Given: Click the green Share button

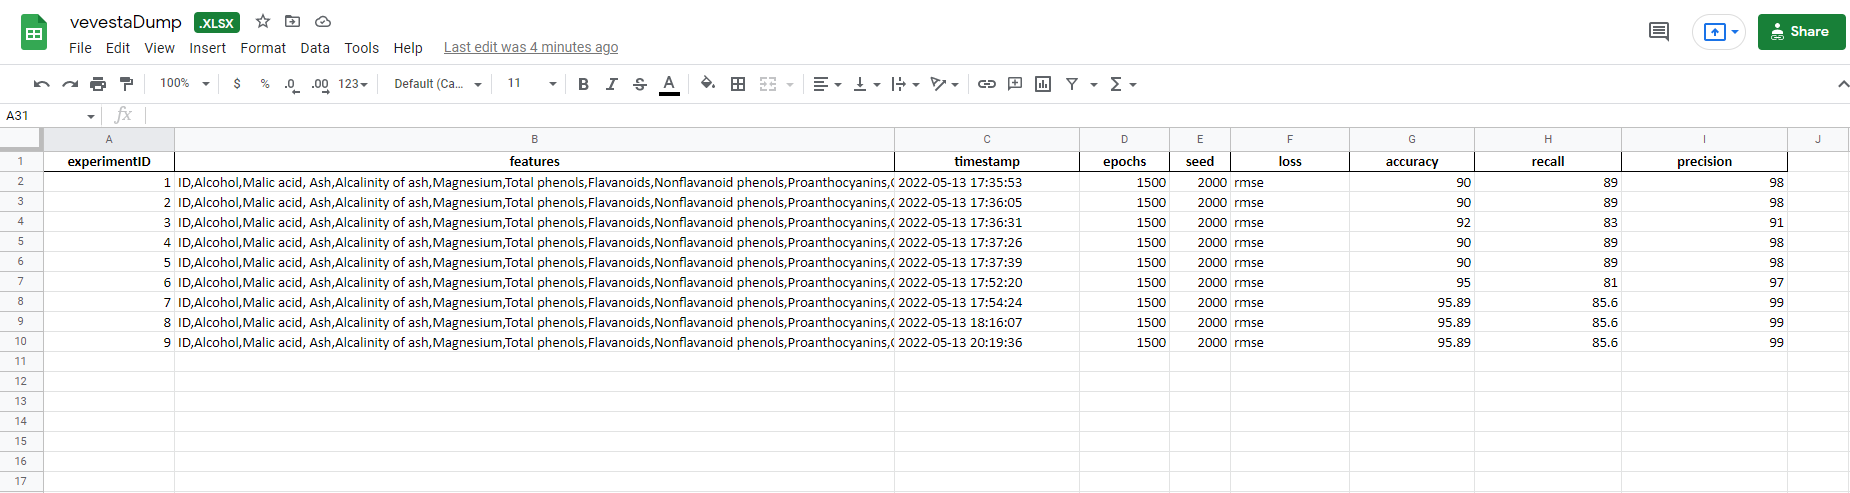Looking at the screenshot, I should [x=1801, y=32].
